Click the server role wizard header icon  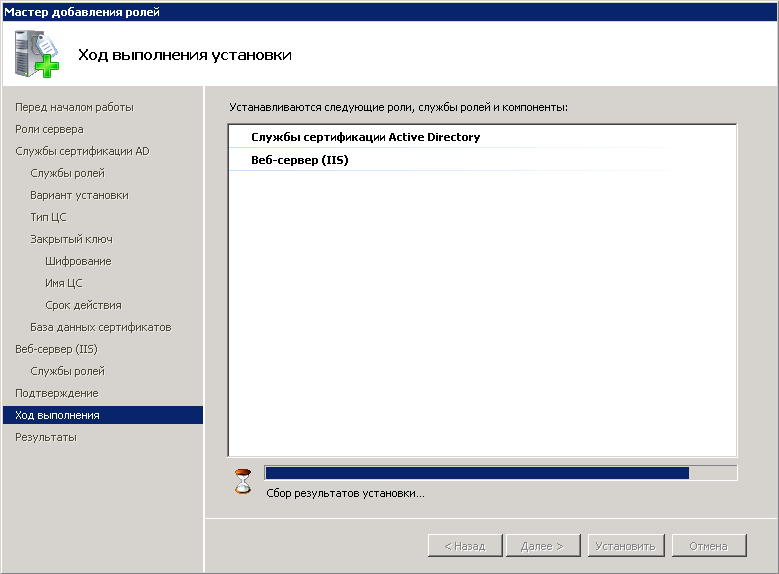[37, 54]
